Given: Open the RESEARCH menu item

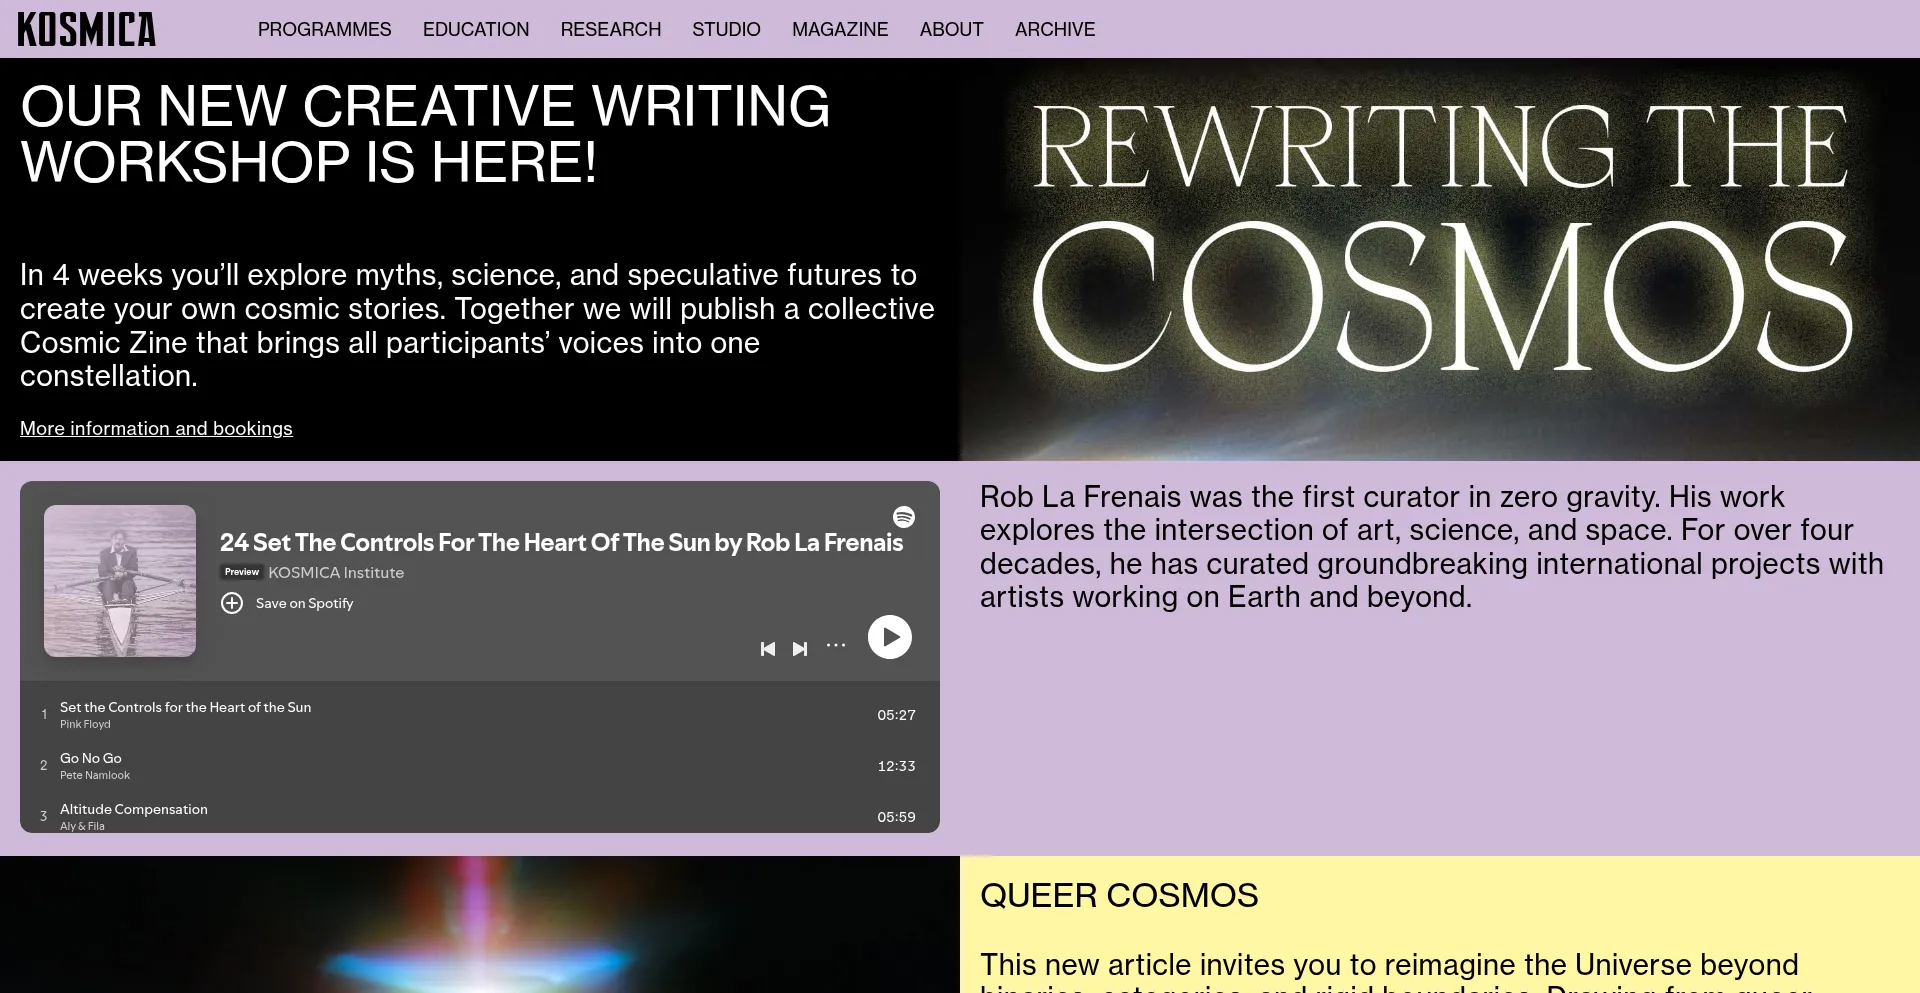Looking at the screenshot, I should 610,29.
